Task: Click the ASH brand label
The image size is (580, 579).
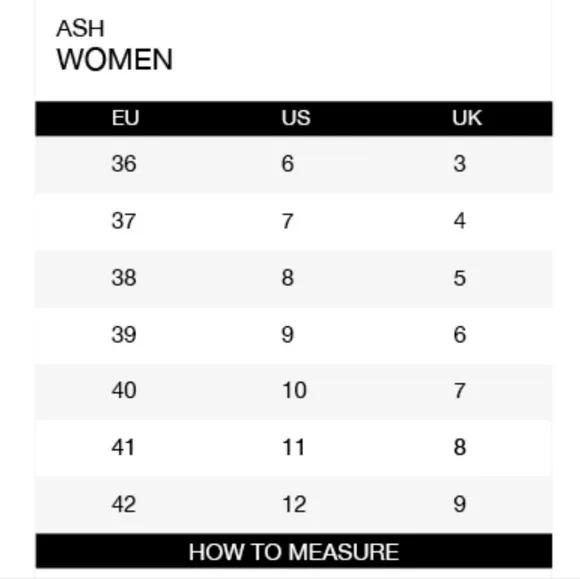Action: pos(80,28)
